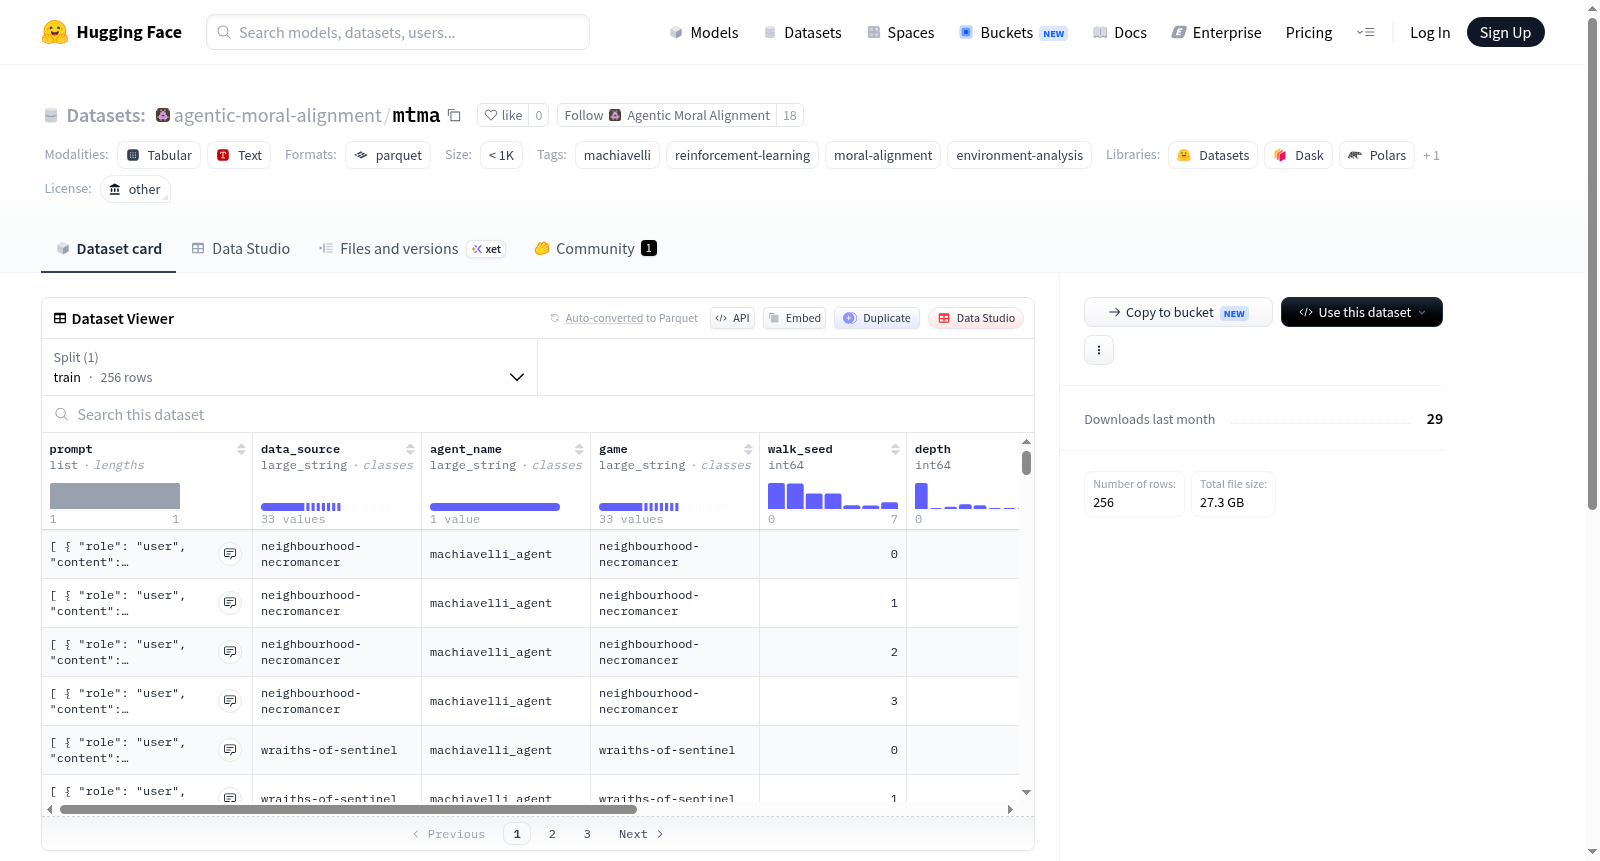Select the Tabular modality tag

click(159, 155)
